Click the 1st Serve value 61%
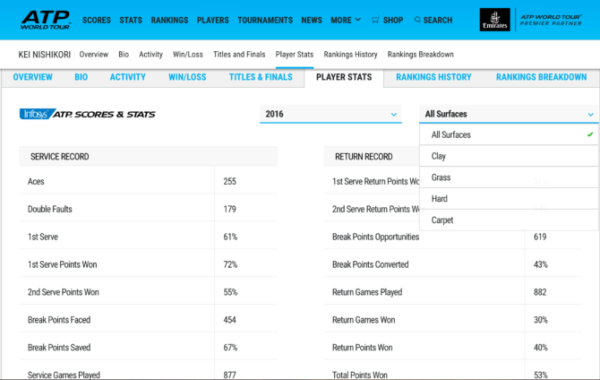600x380 pixels. coord(230,237)
